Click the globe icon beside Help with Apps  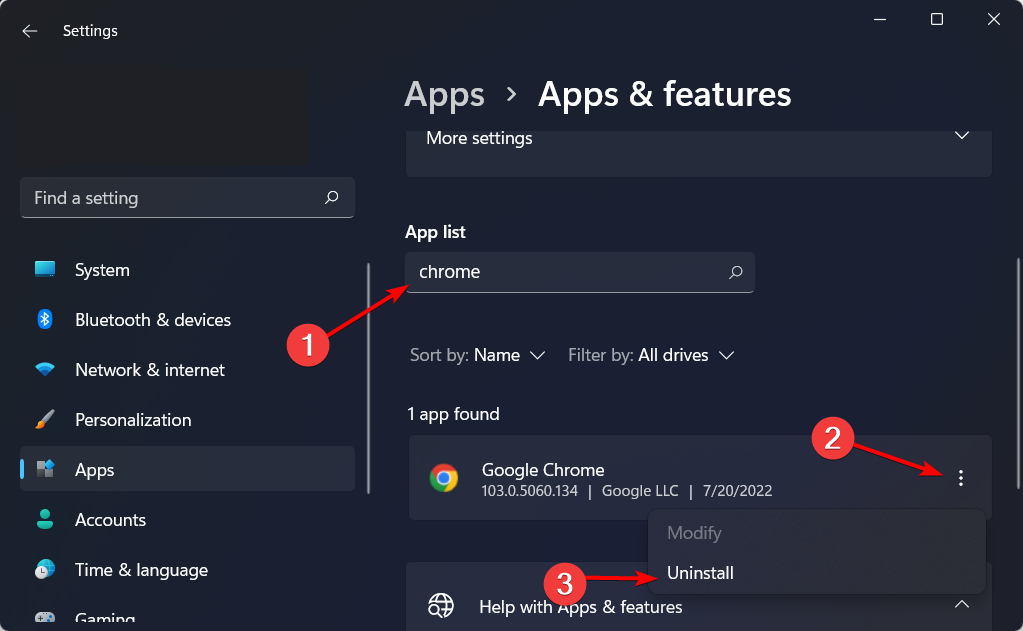(441, 606)
